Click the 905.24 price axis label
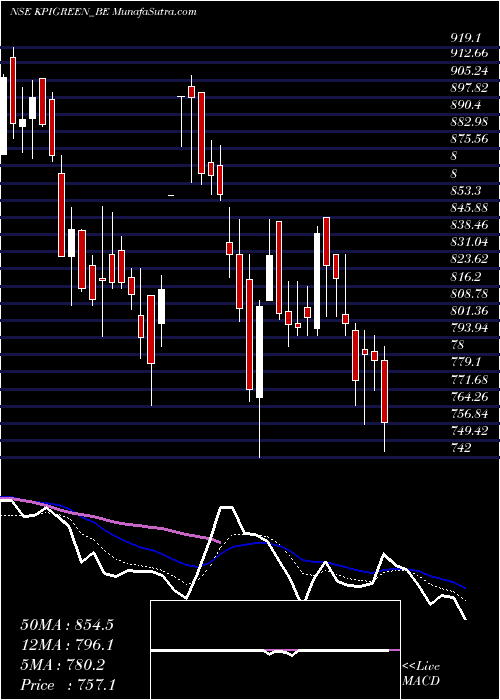 coord(469,71)
